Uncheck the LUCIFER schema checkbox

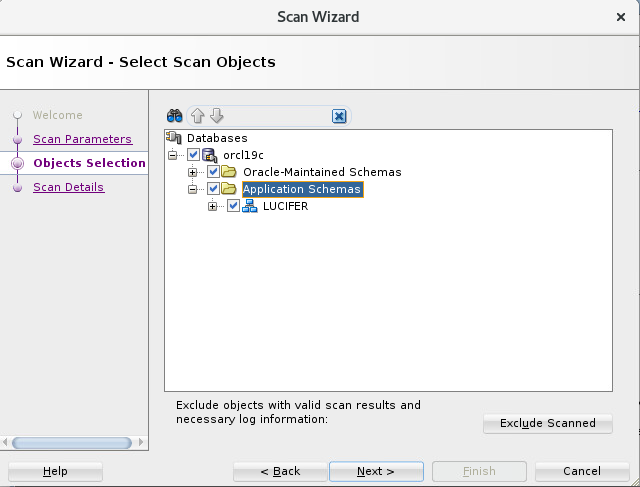(x=233, y=206)
